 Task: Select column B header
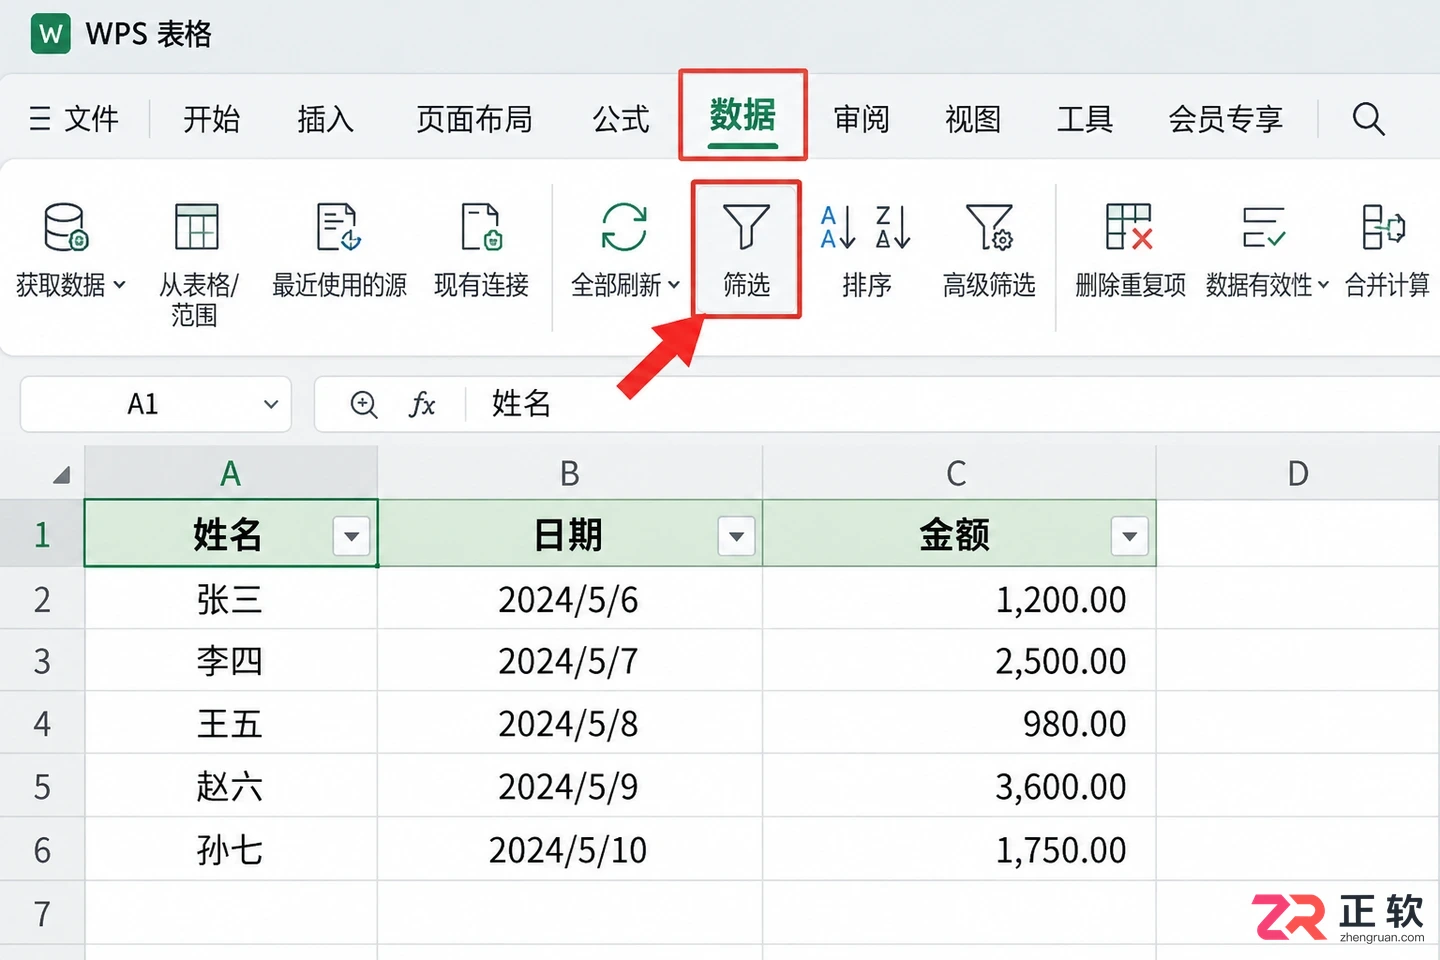point(570,473)
